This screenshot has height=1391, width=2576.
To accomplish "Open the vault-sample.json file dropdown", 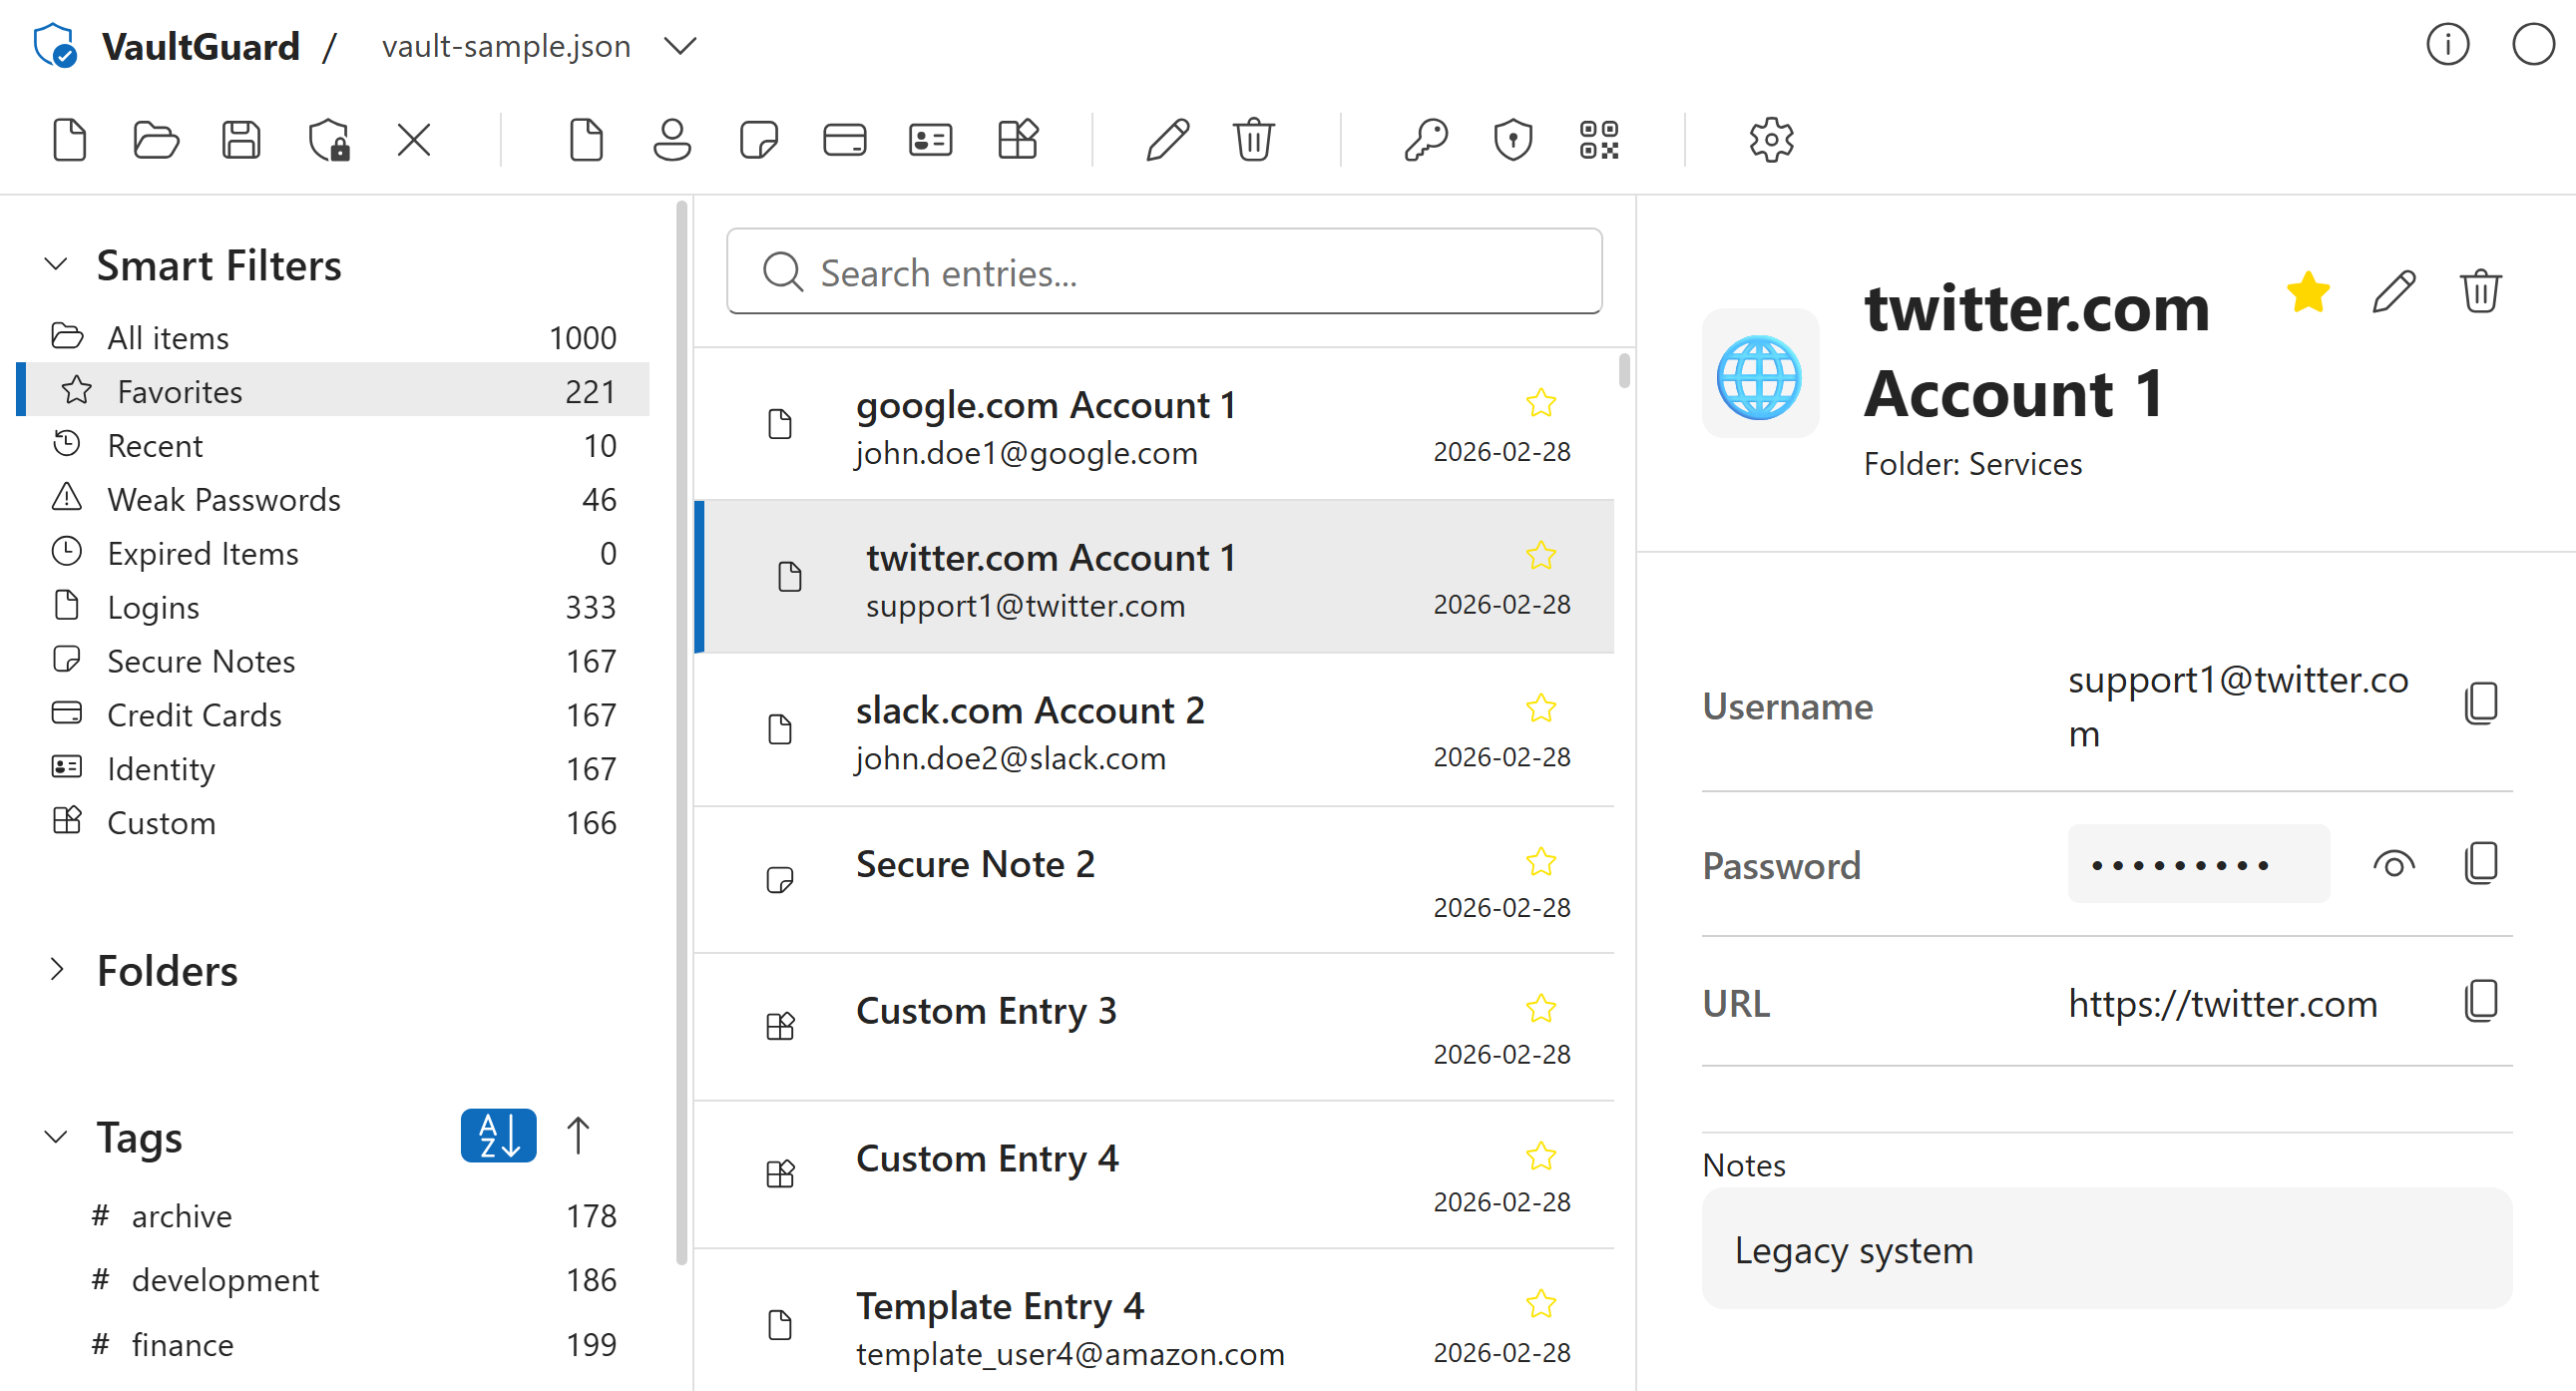I will click(680, 47).
